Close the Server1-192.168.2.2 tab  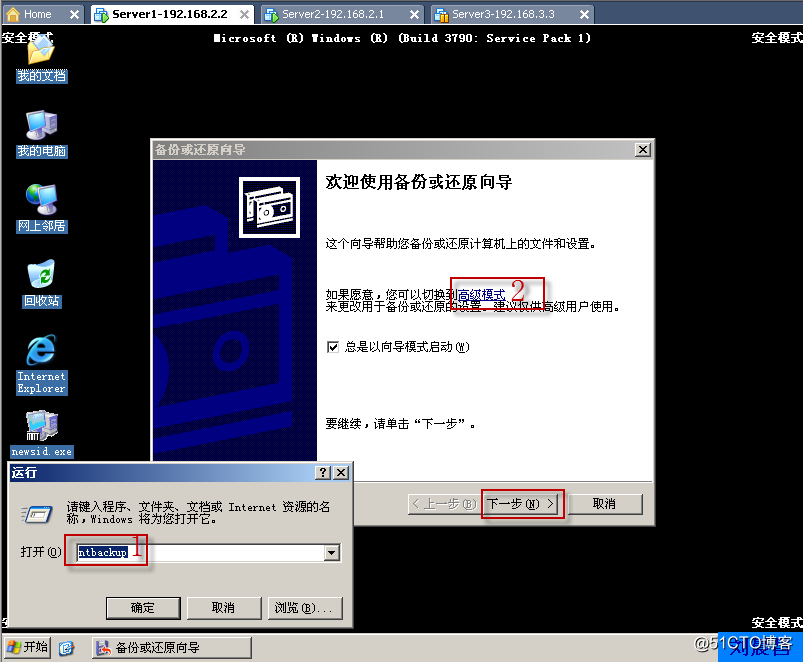coord(244,14)
